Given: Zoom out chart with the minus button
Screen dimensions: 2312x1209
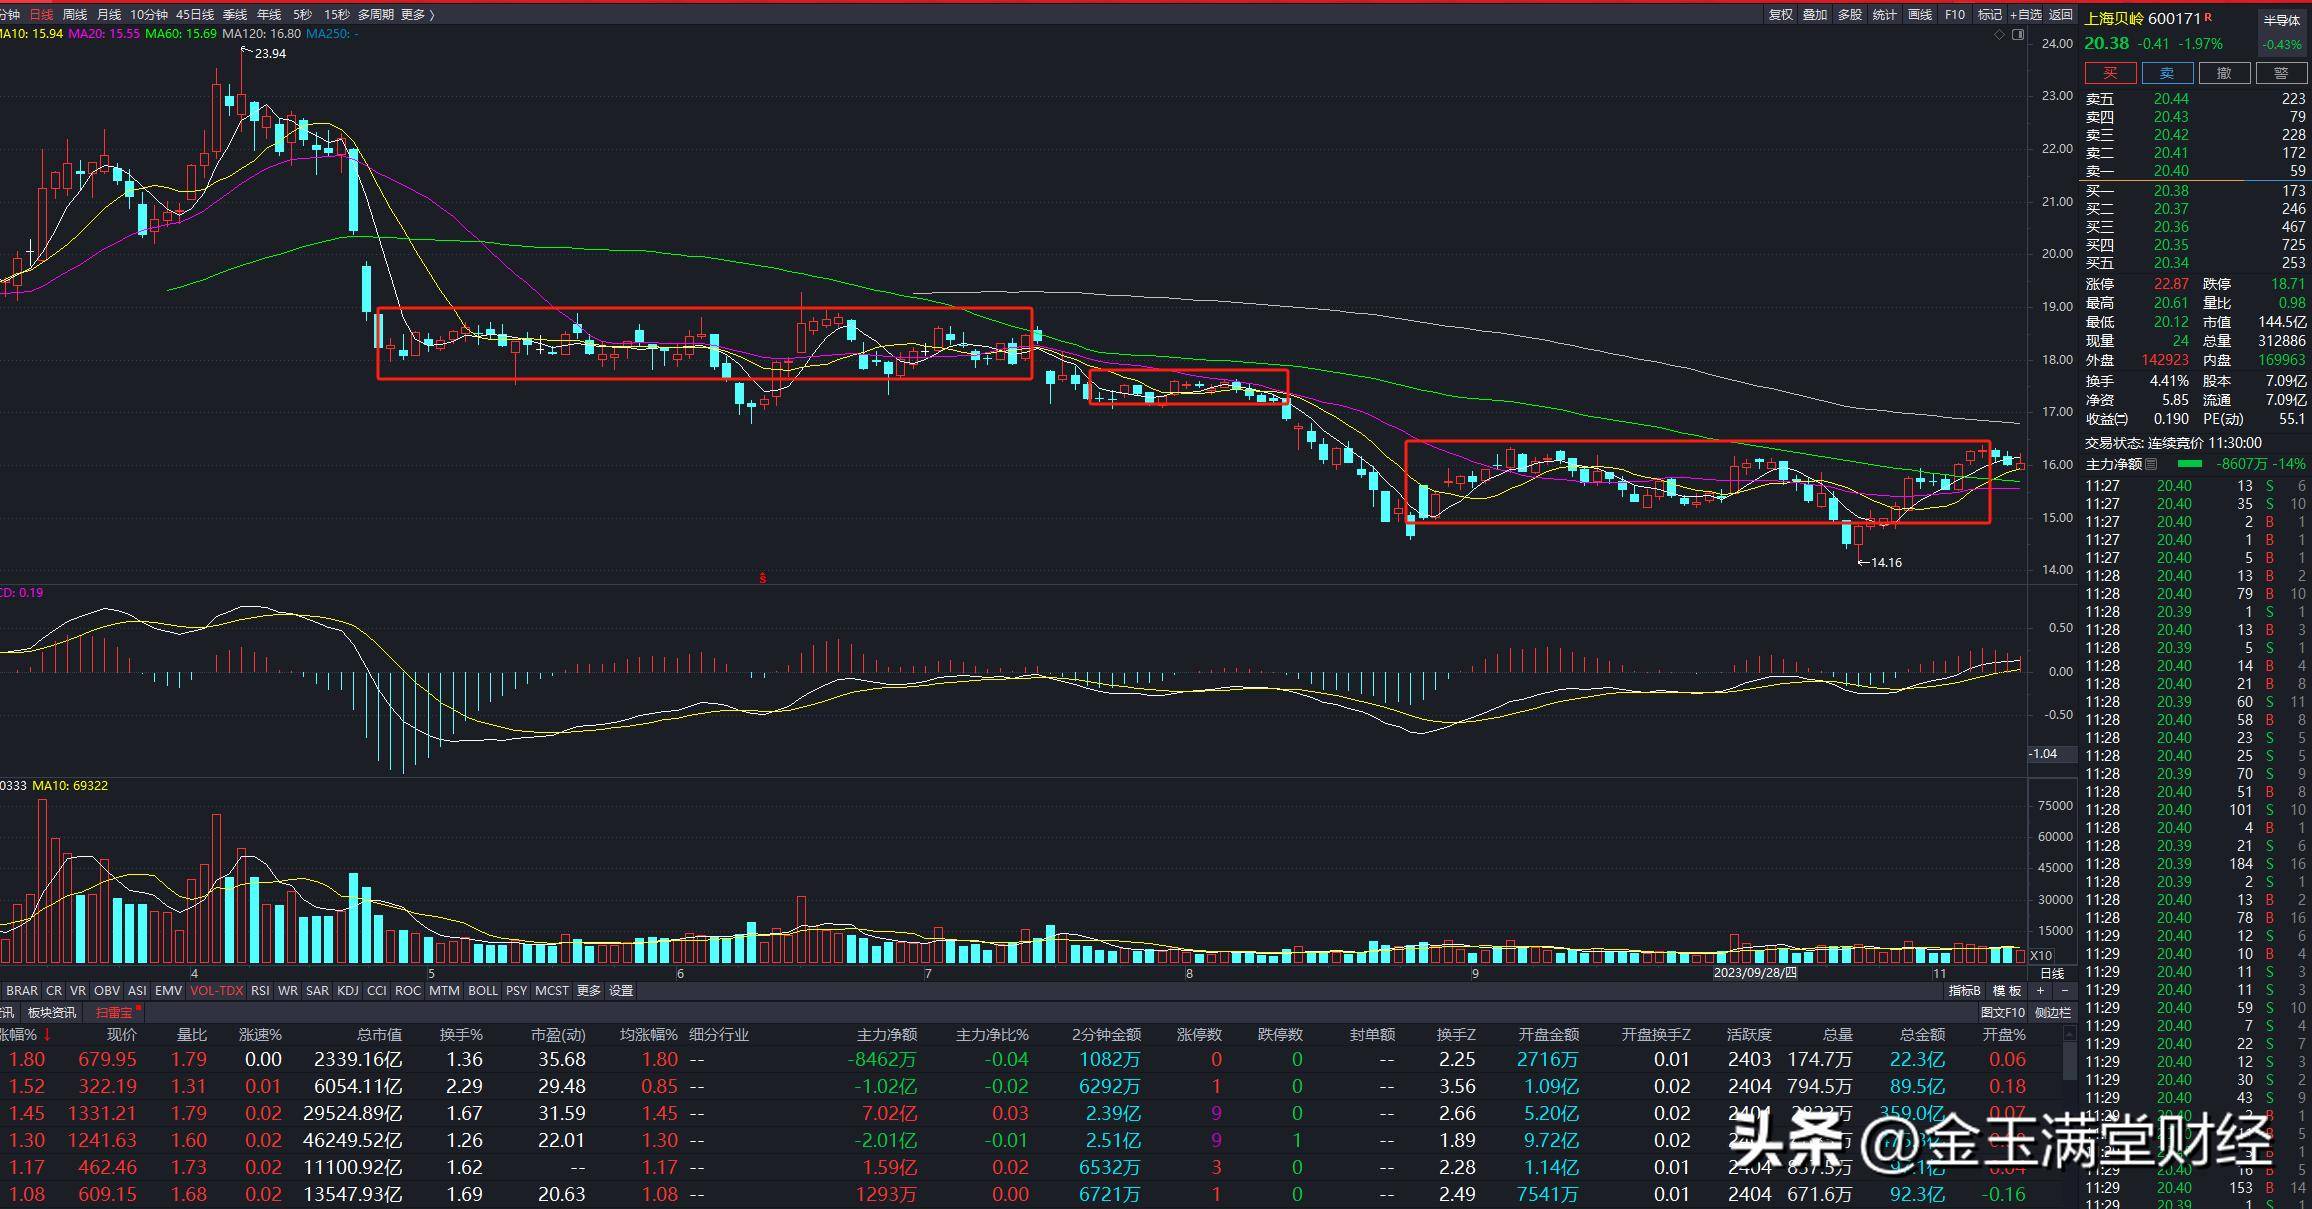Looking at the screenshot, I should pyautogui.click(x=2066, y=990).
